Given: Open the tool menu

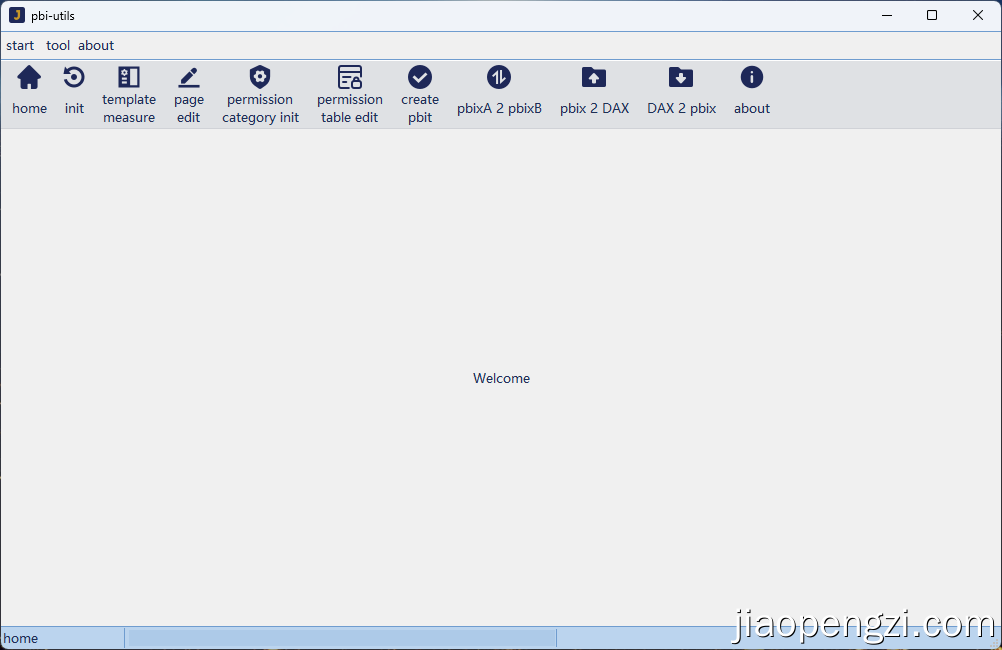Looking at the screenshot, I should click(x=58, y=46).
